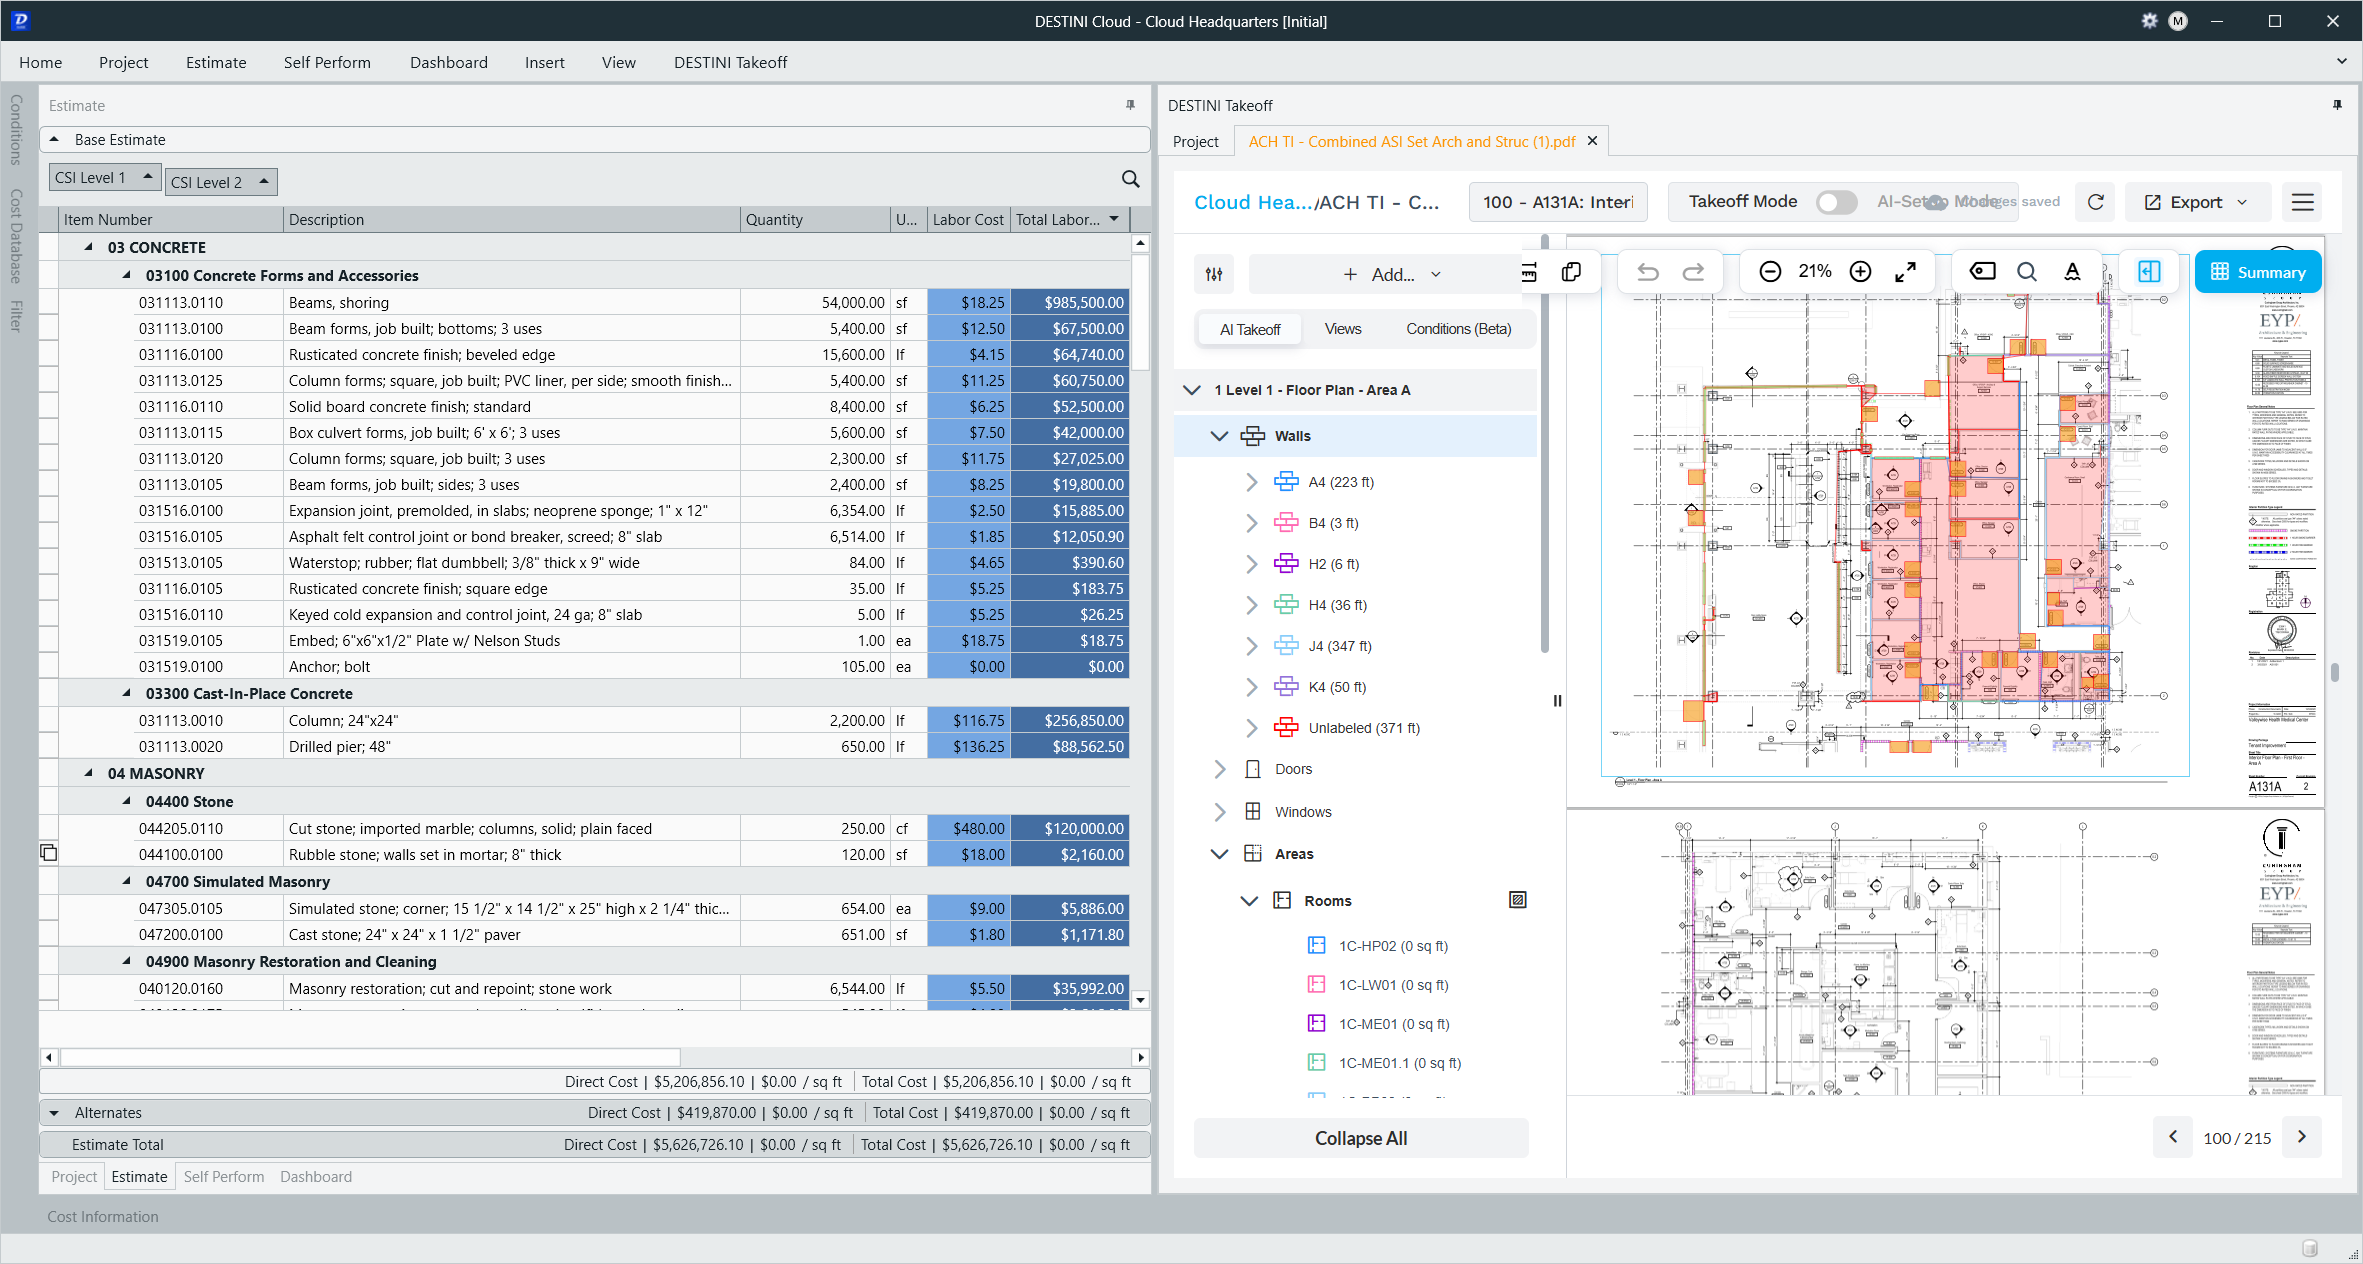
Task: Pin the DESTINI Takeoff panel
Action: pos(2337,105)
